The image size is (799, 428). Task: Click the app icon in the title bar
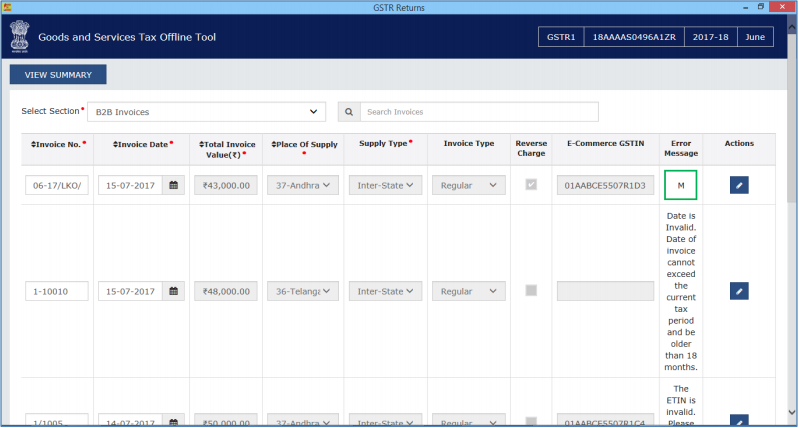7,7
